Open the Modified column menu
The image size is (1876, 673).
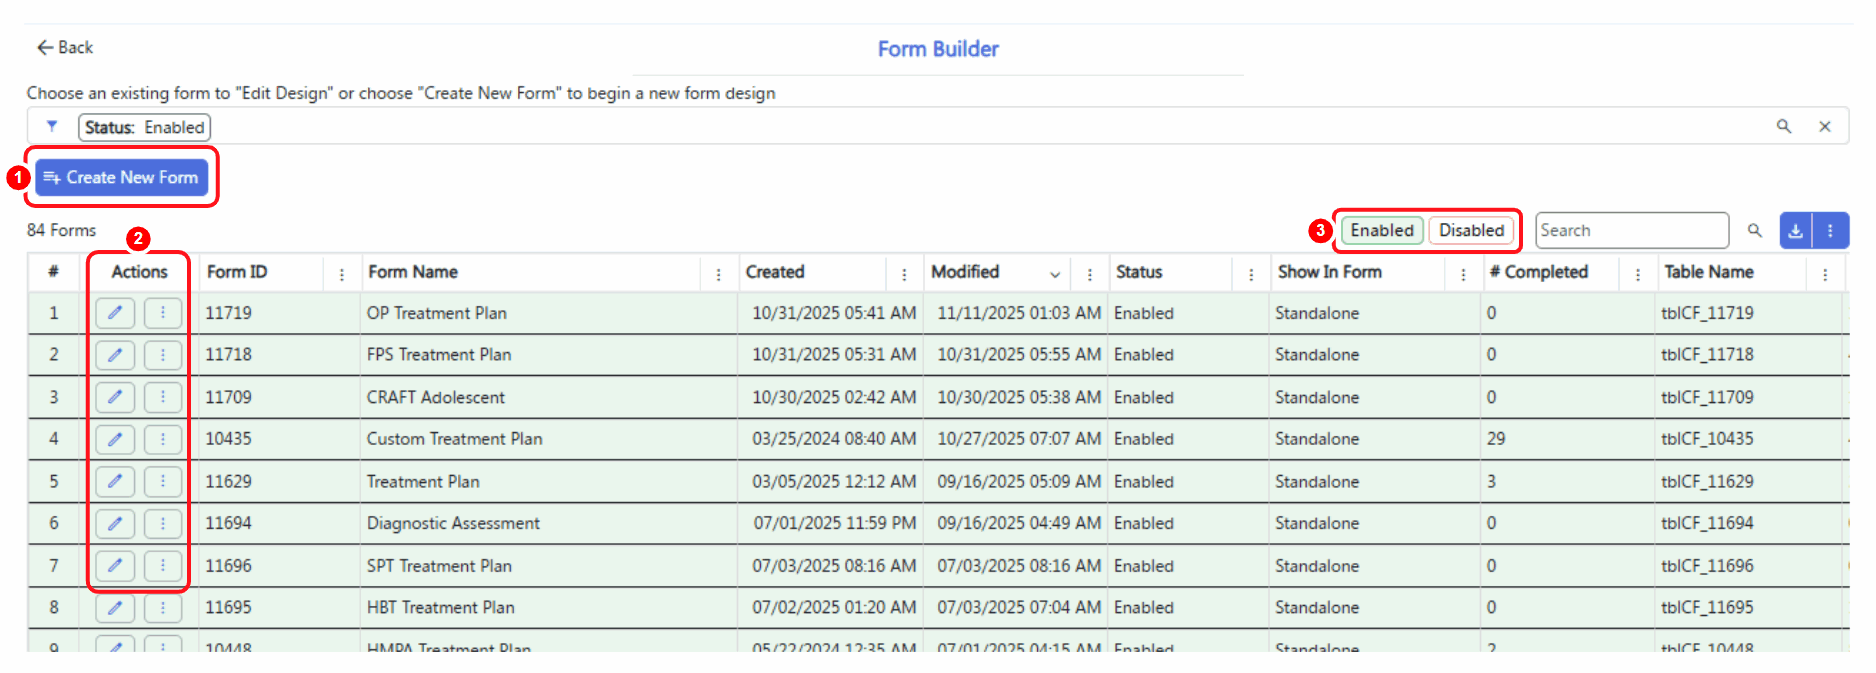[x=1090, y=274]
